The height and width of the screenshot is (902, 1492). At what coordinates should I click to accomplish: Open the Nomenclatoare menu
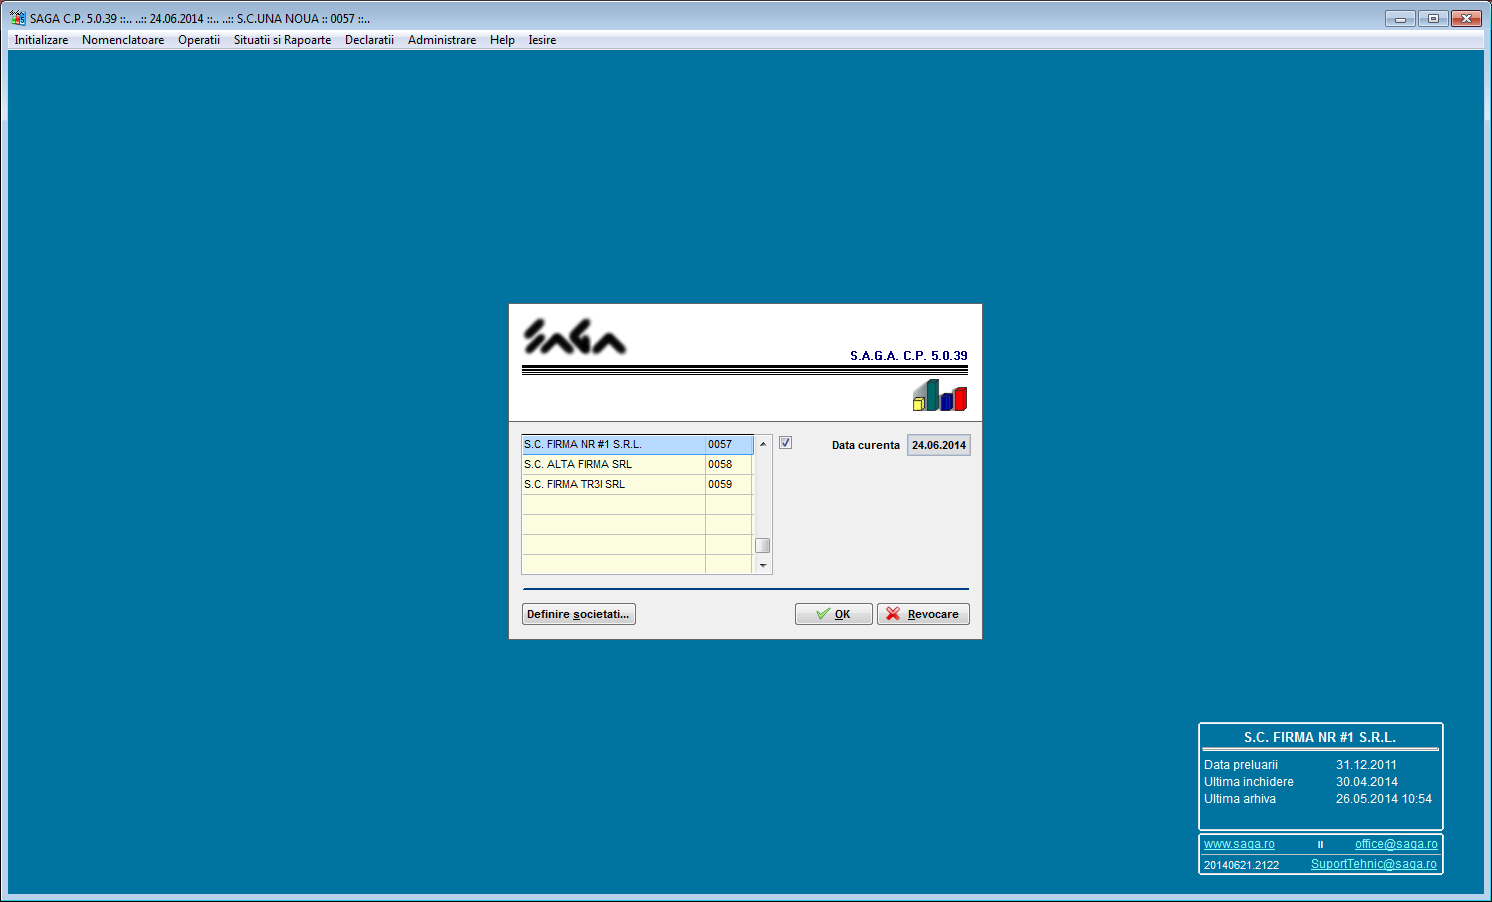(123, 40)
